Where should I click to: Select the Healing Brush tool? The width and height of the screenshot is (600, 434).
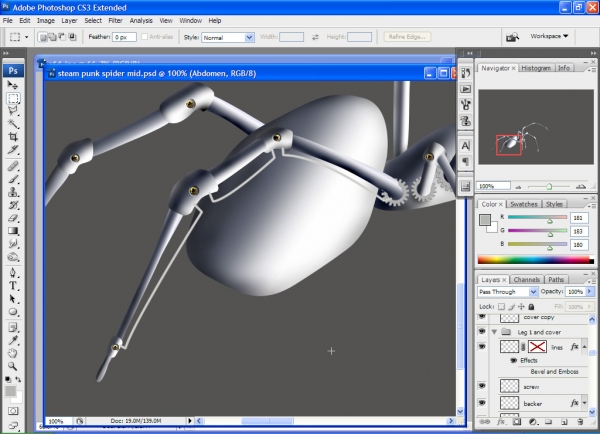point(13,166)
